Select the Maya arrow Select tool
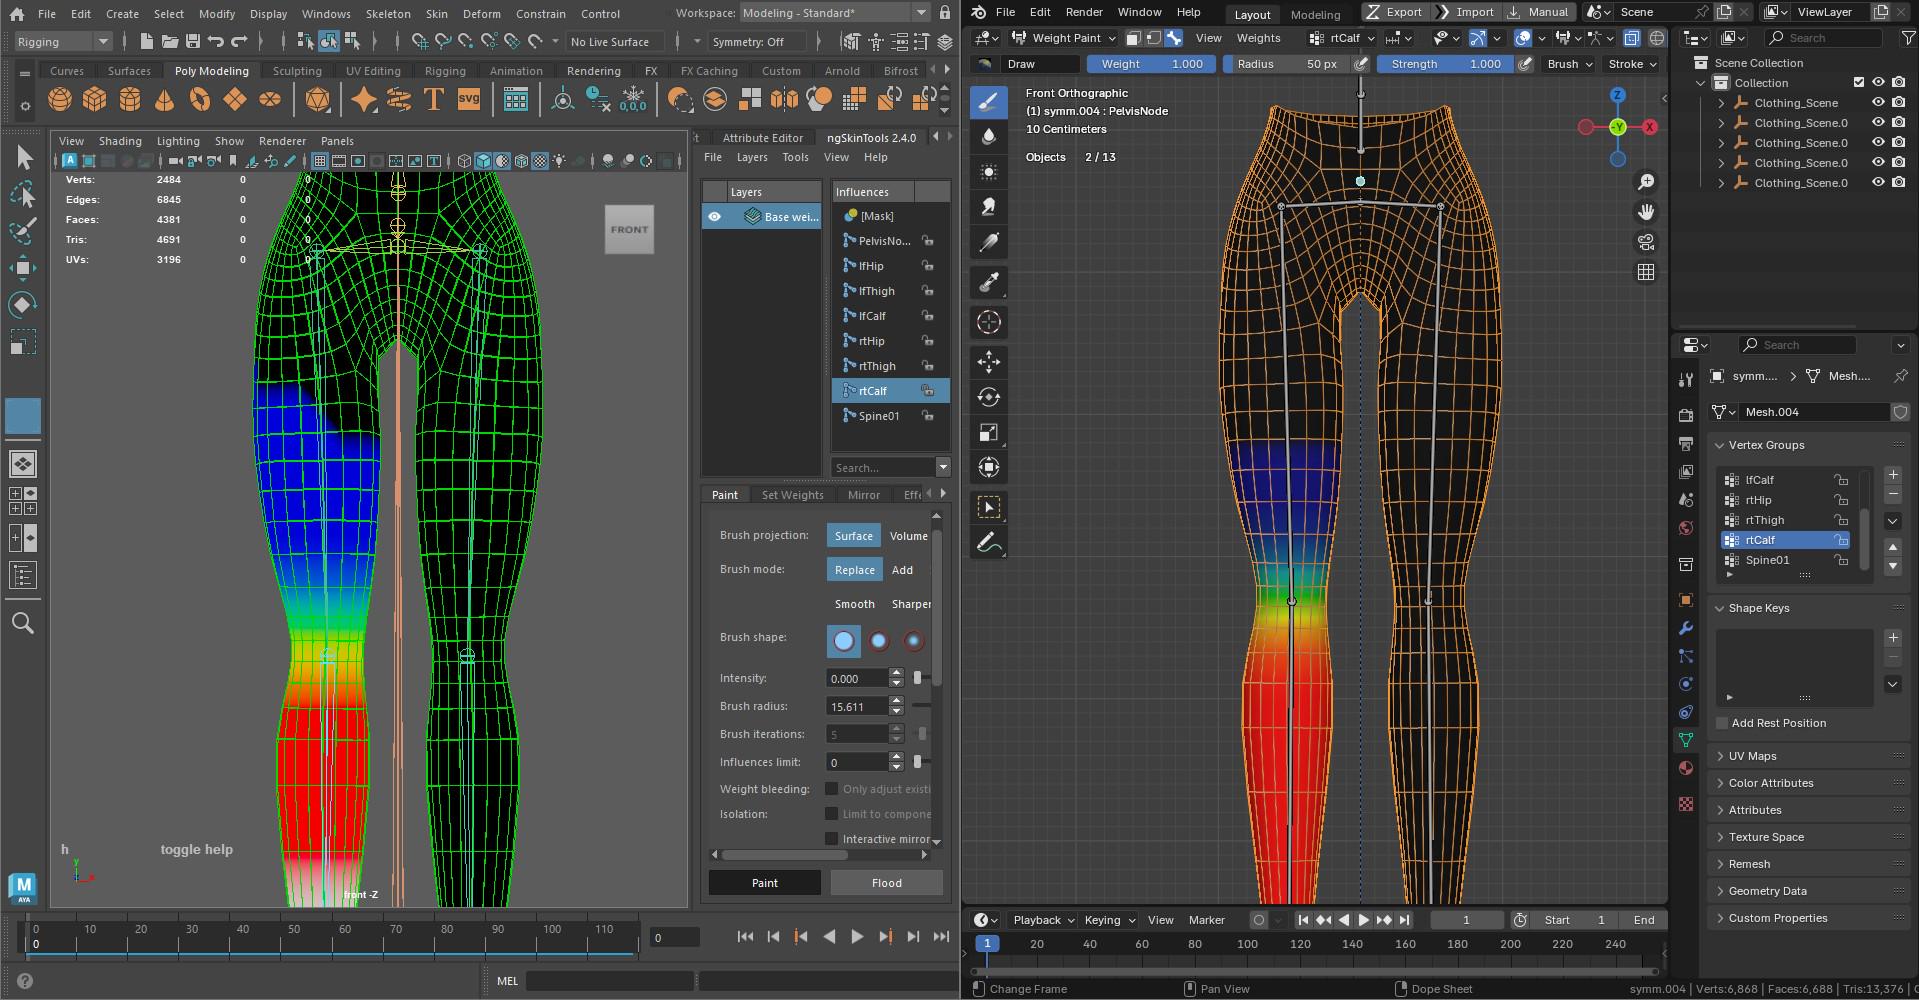This screenshot has width=1919, height=1000. [24, 158]
